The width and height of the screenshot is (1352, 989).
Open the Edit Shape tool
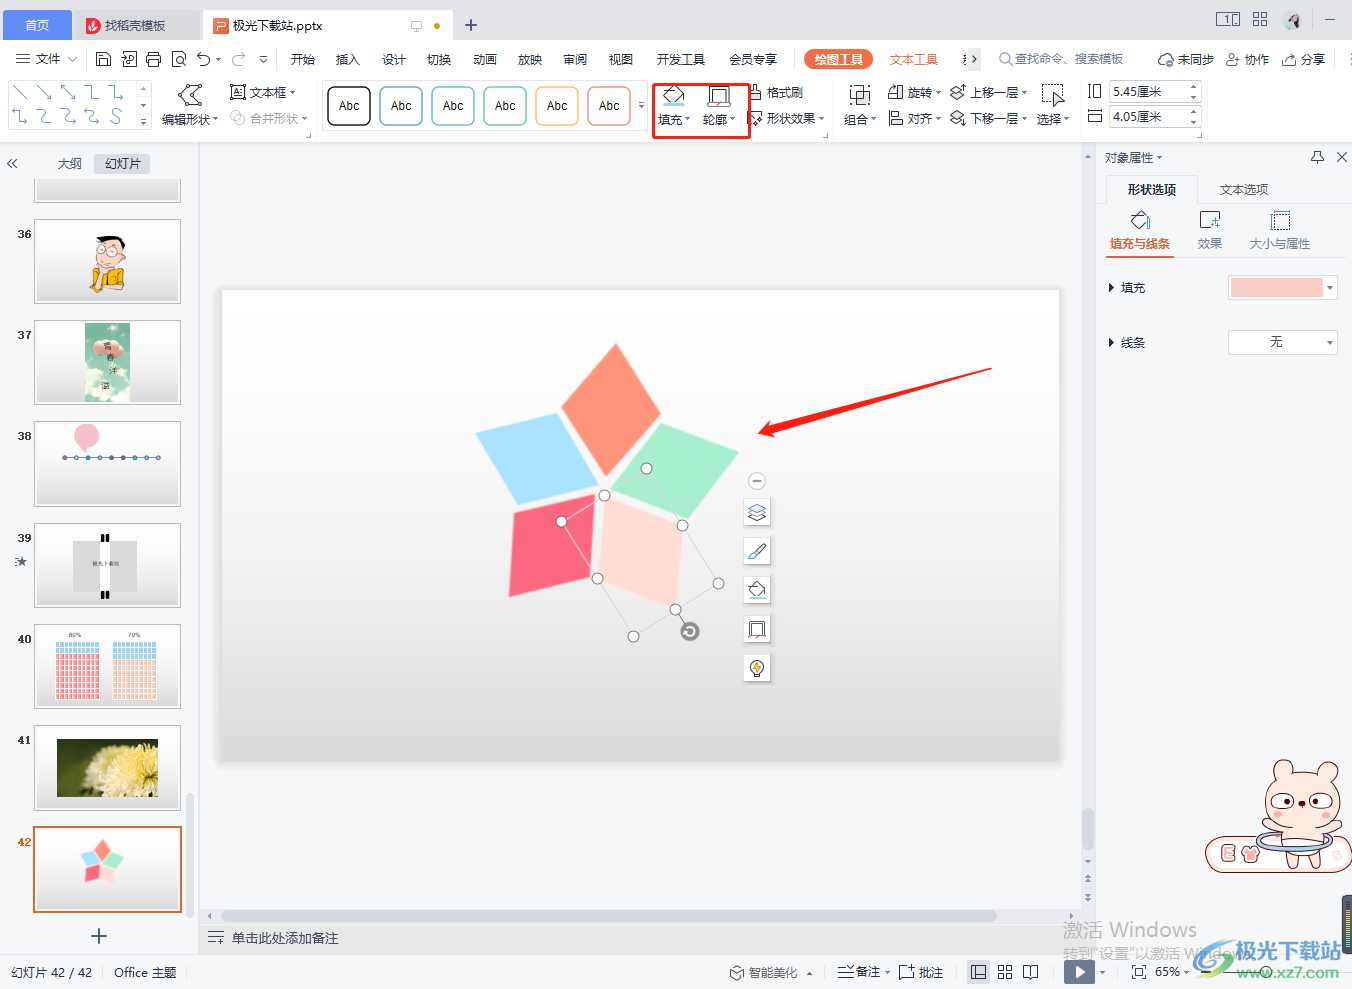click(190, 105)
